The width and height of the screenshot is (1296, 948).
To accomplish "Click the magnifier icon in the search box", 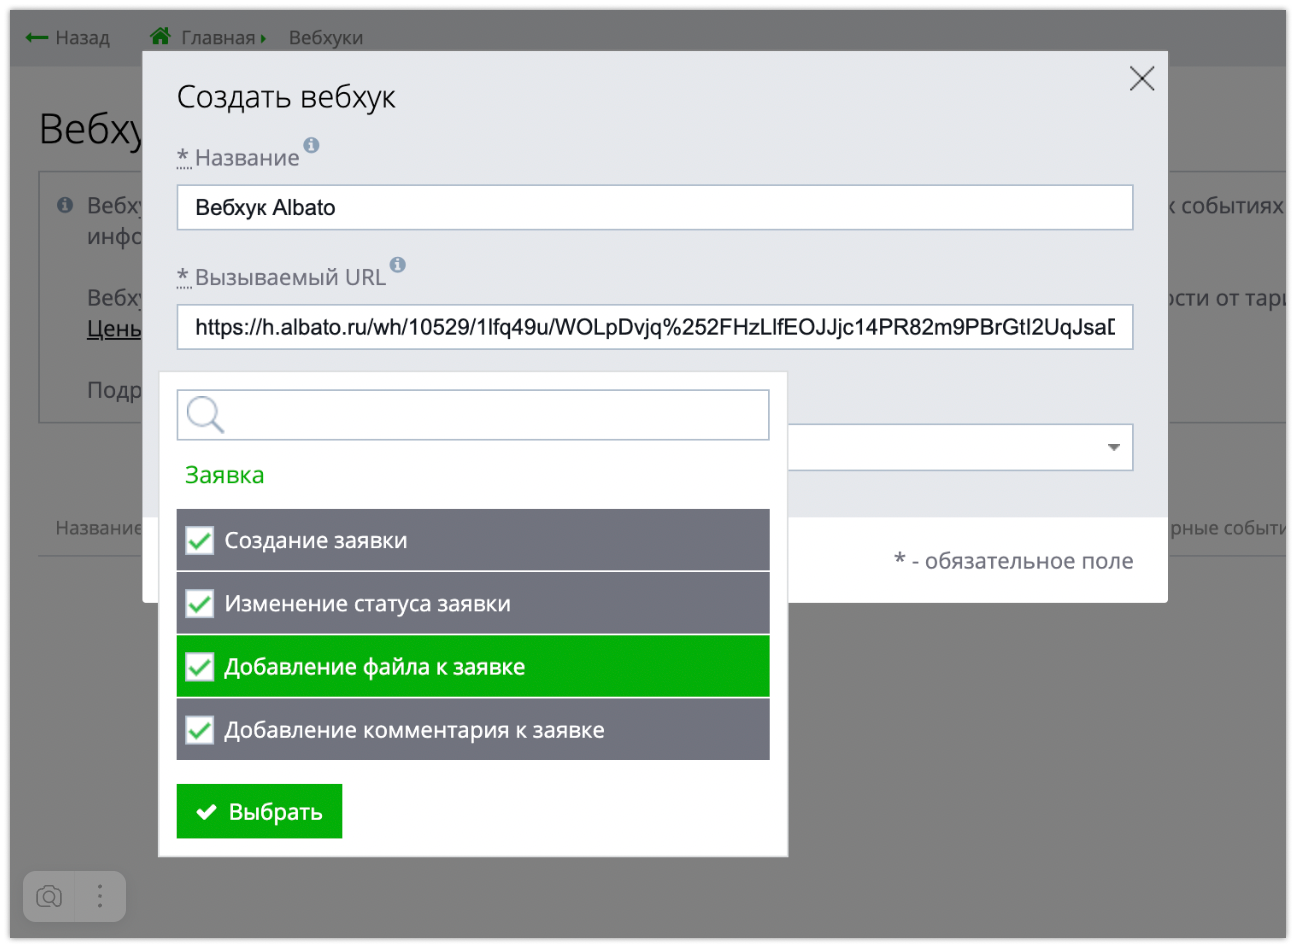I will click(x=205, y=414).
